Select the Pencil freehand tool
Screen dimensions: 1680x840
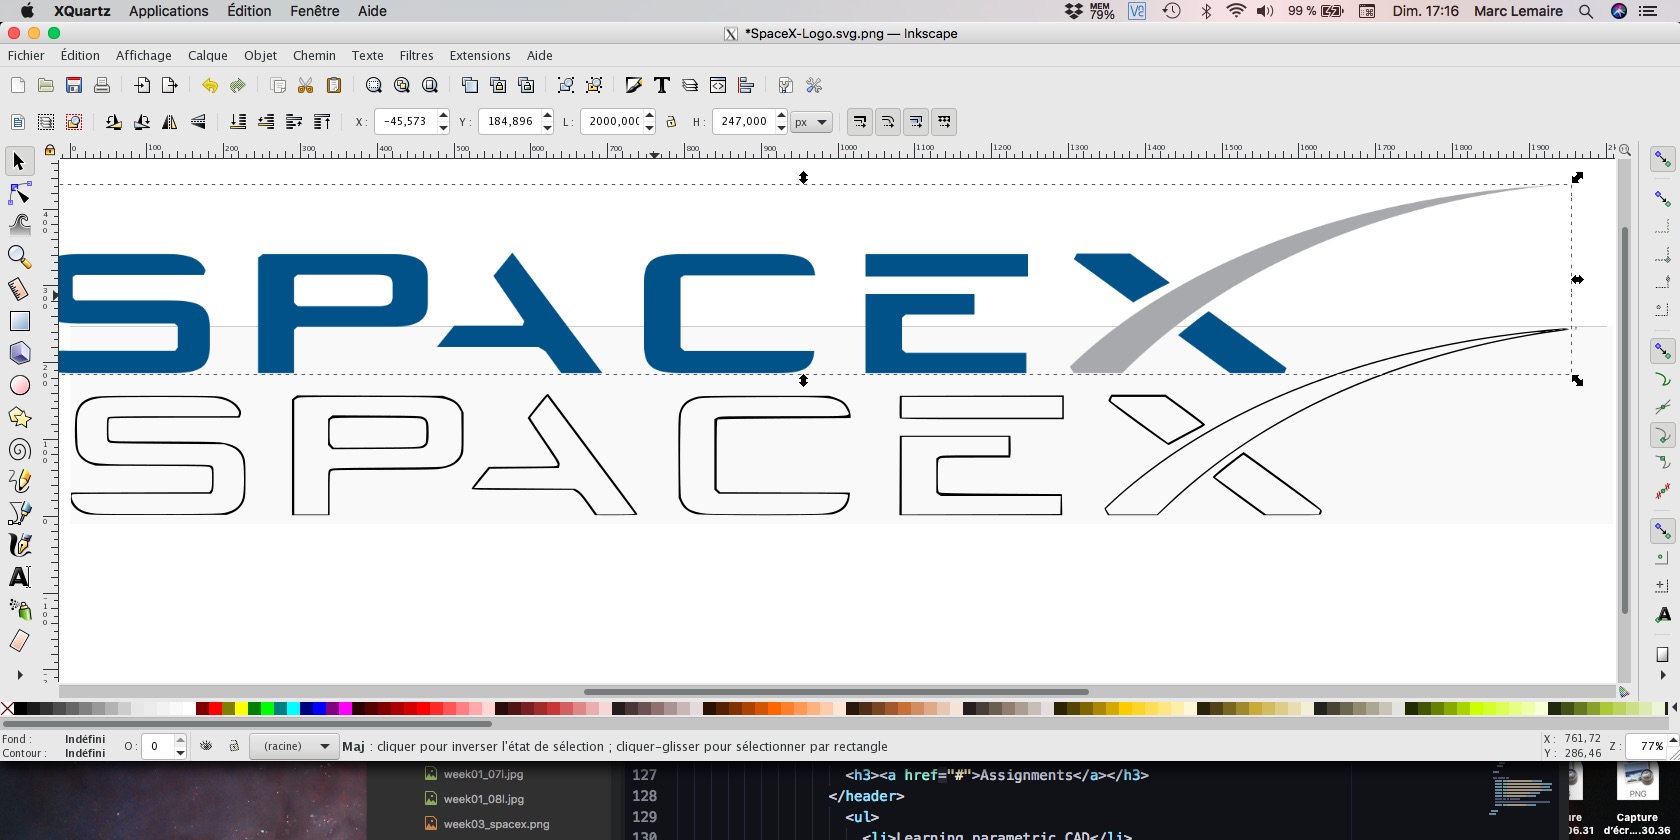[19, 481]
